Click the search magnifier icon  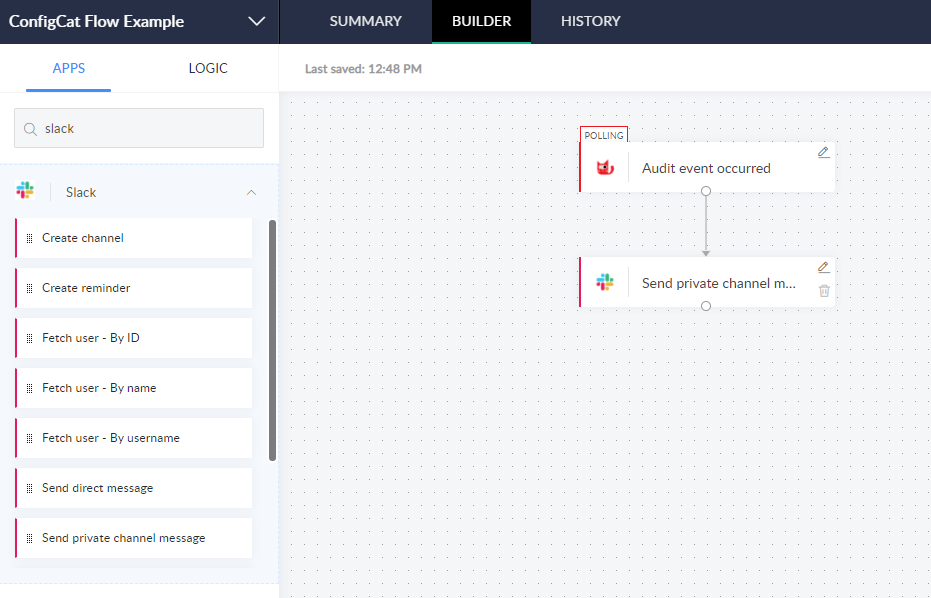(31, 128)
